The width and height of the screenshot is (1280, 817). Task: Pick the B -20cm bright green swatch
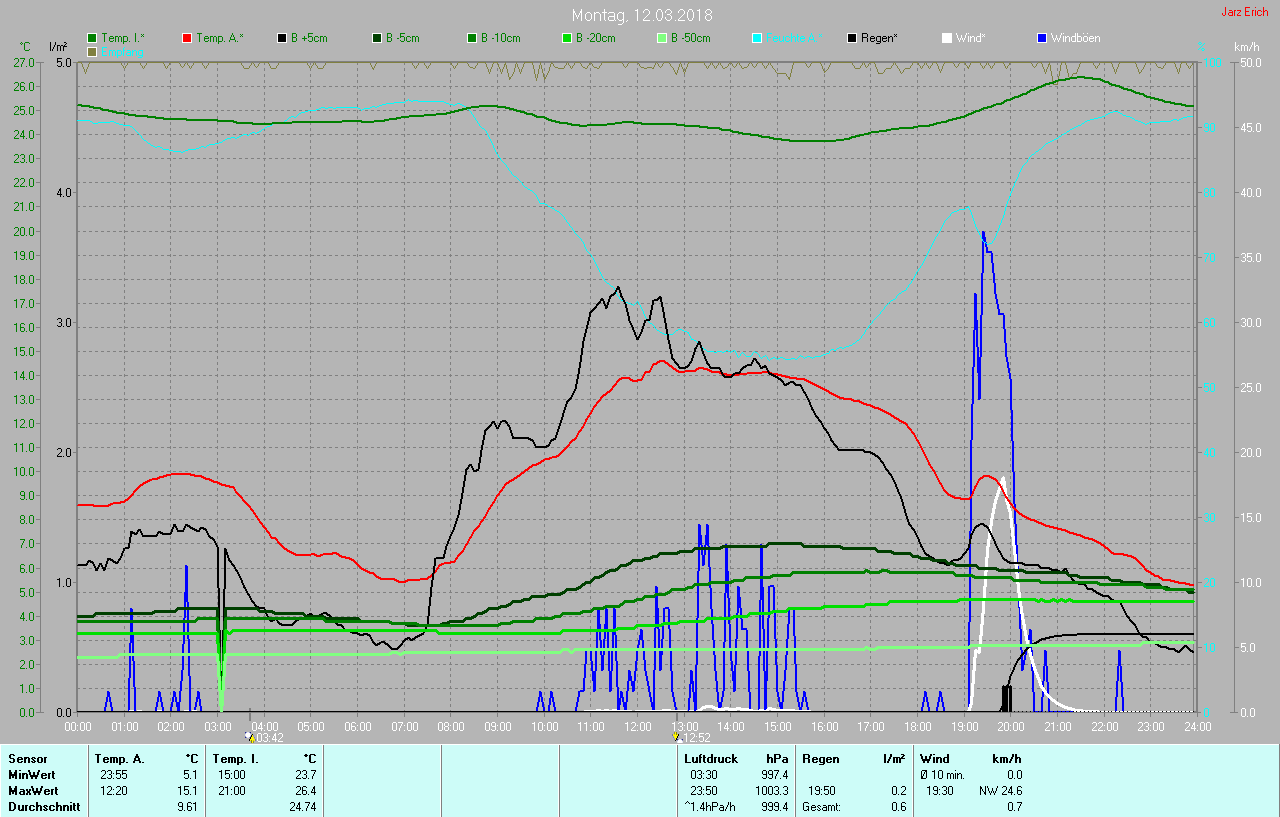[x=567, y=38]
